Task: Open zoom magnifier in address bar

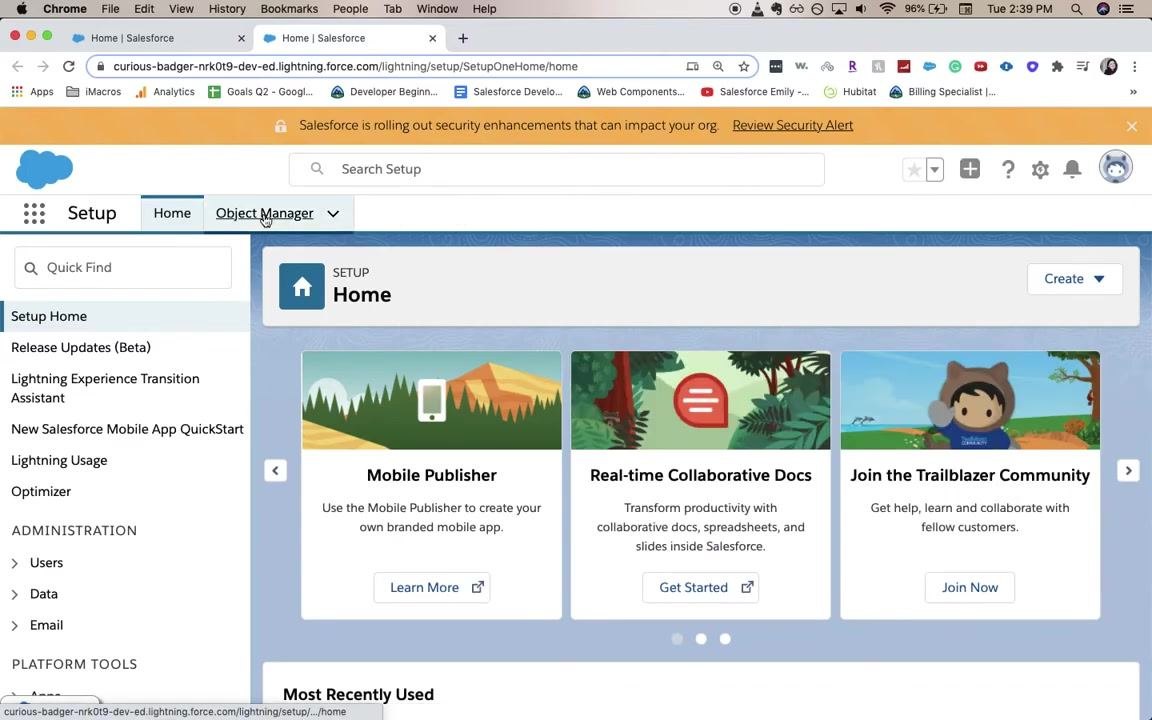Action: pyautogui.click(x=718, y=66)
